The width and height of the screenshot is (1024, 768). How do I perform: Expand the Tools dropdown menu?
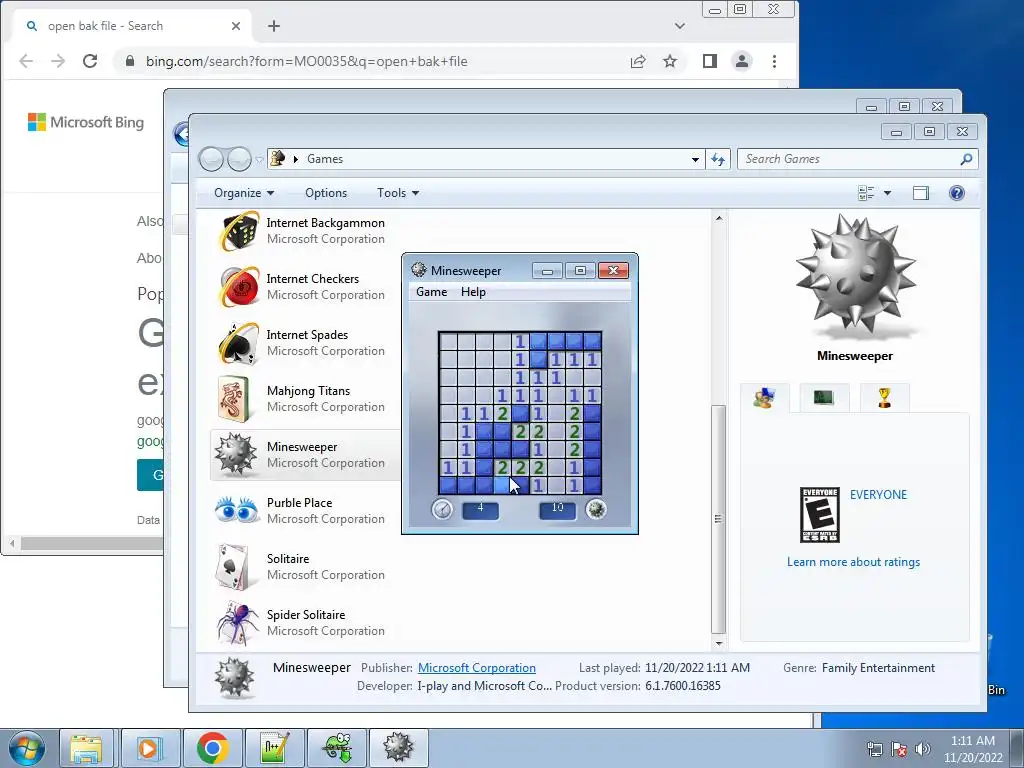pyautogui.click(x=398, y=193)
